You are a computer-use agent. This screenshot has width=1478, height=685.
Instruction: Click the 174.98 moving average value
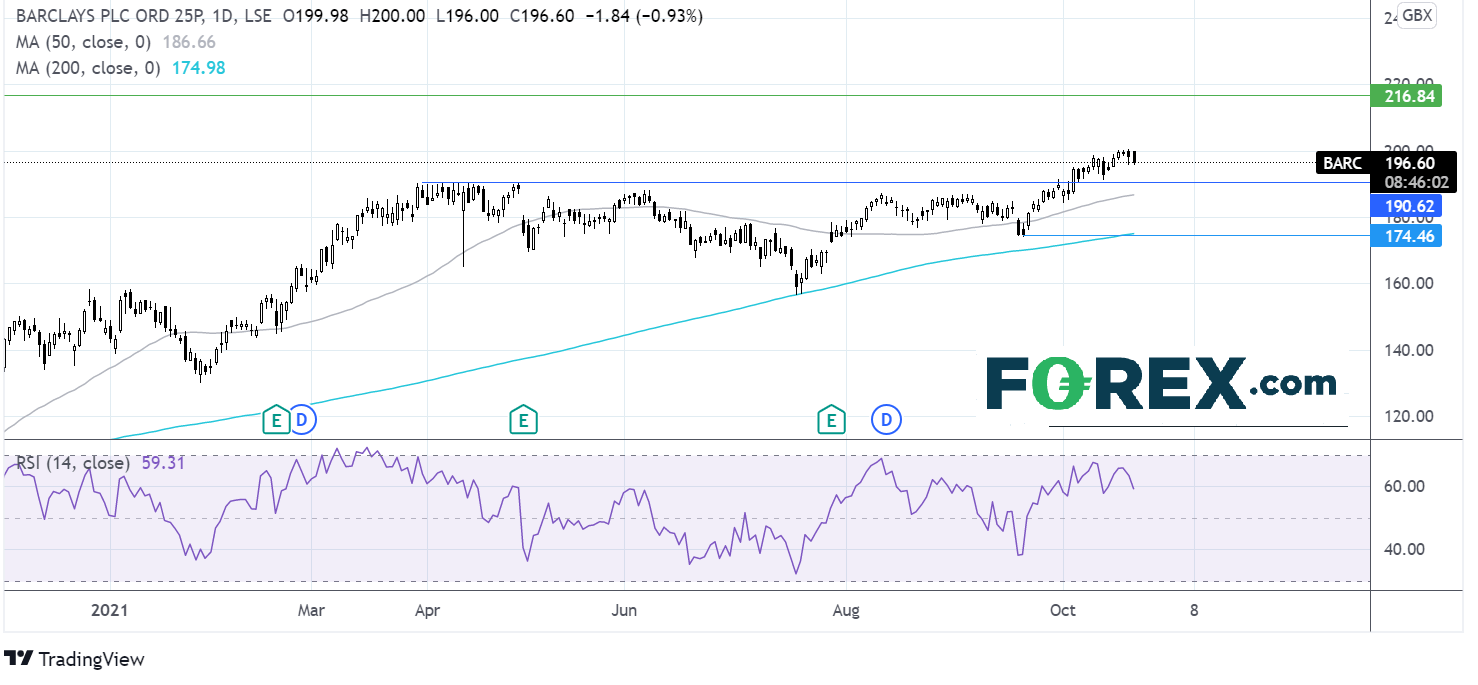198,68
